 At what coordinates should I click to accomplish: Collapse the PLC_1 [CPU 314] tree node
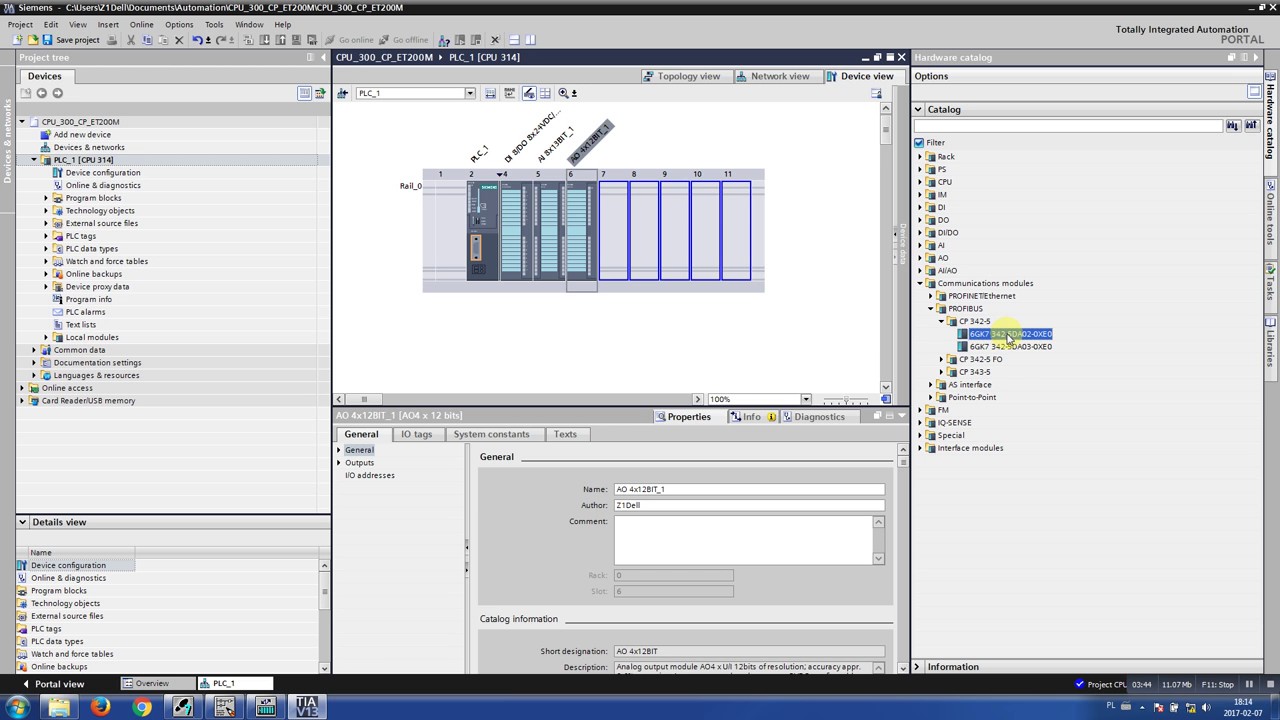[33, 160]
